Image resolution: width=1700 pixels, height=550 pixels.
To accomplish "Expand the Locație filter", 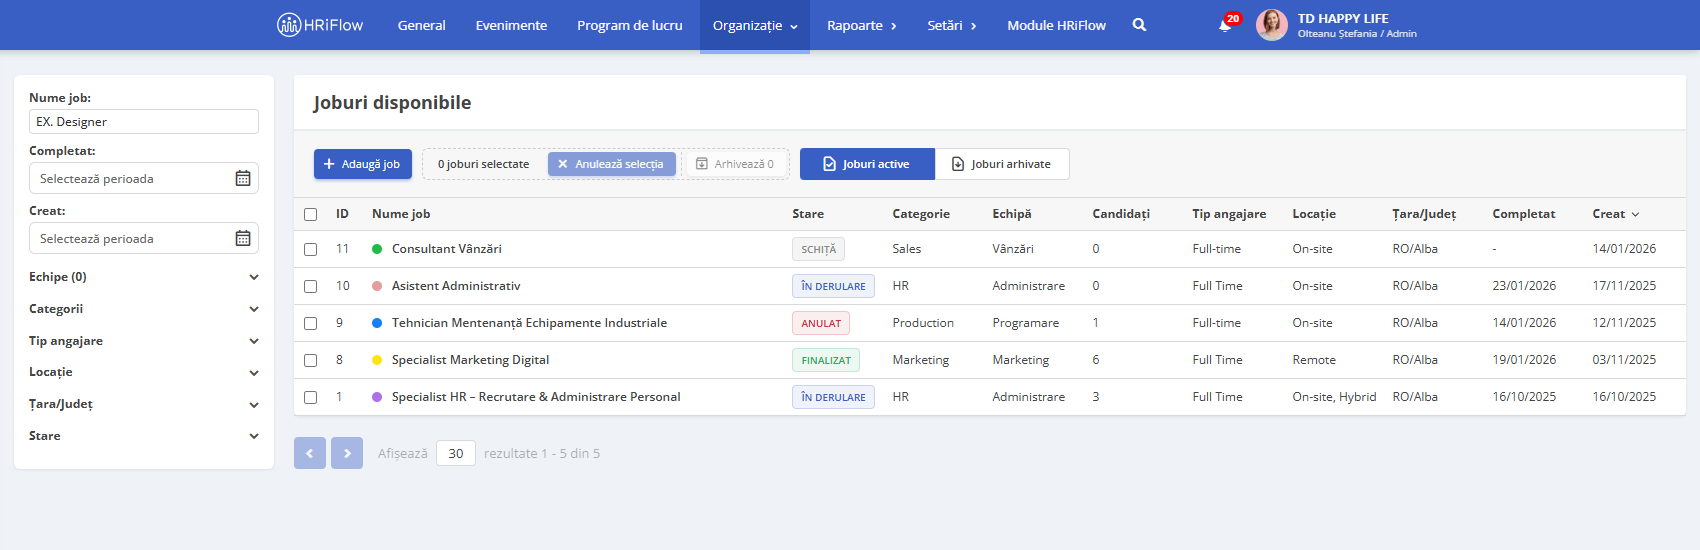I will click(144, 372).
